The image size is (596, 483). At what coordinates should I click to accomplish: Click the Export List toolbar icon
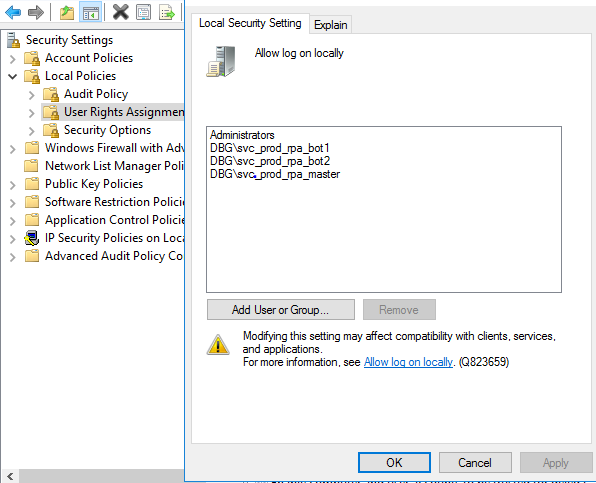167,12
